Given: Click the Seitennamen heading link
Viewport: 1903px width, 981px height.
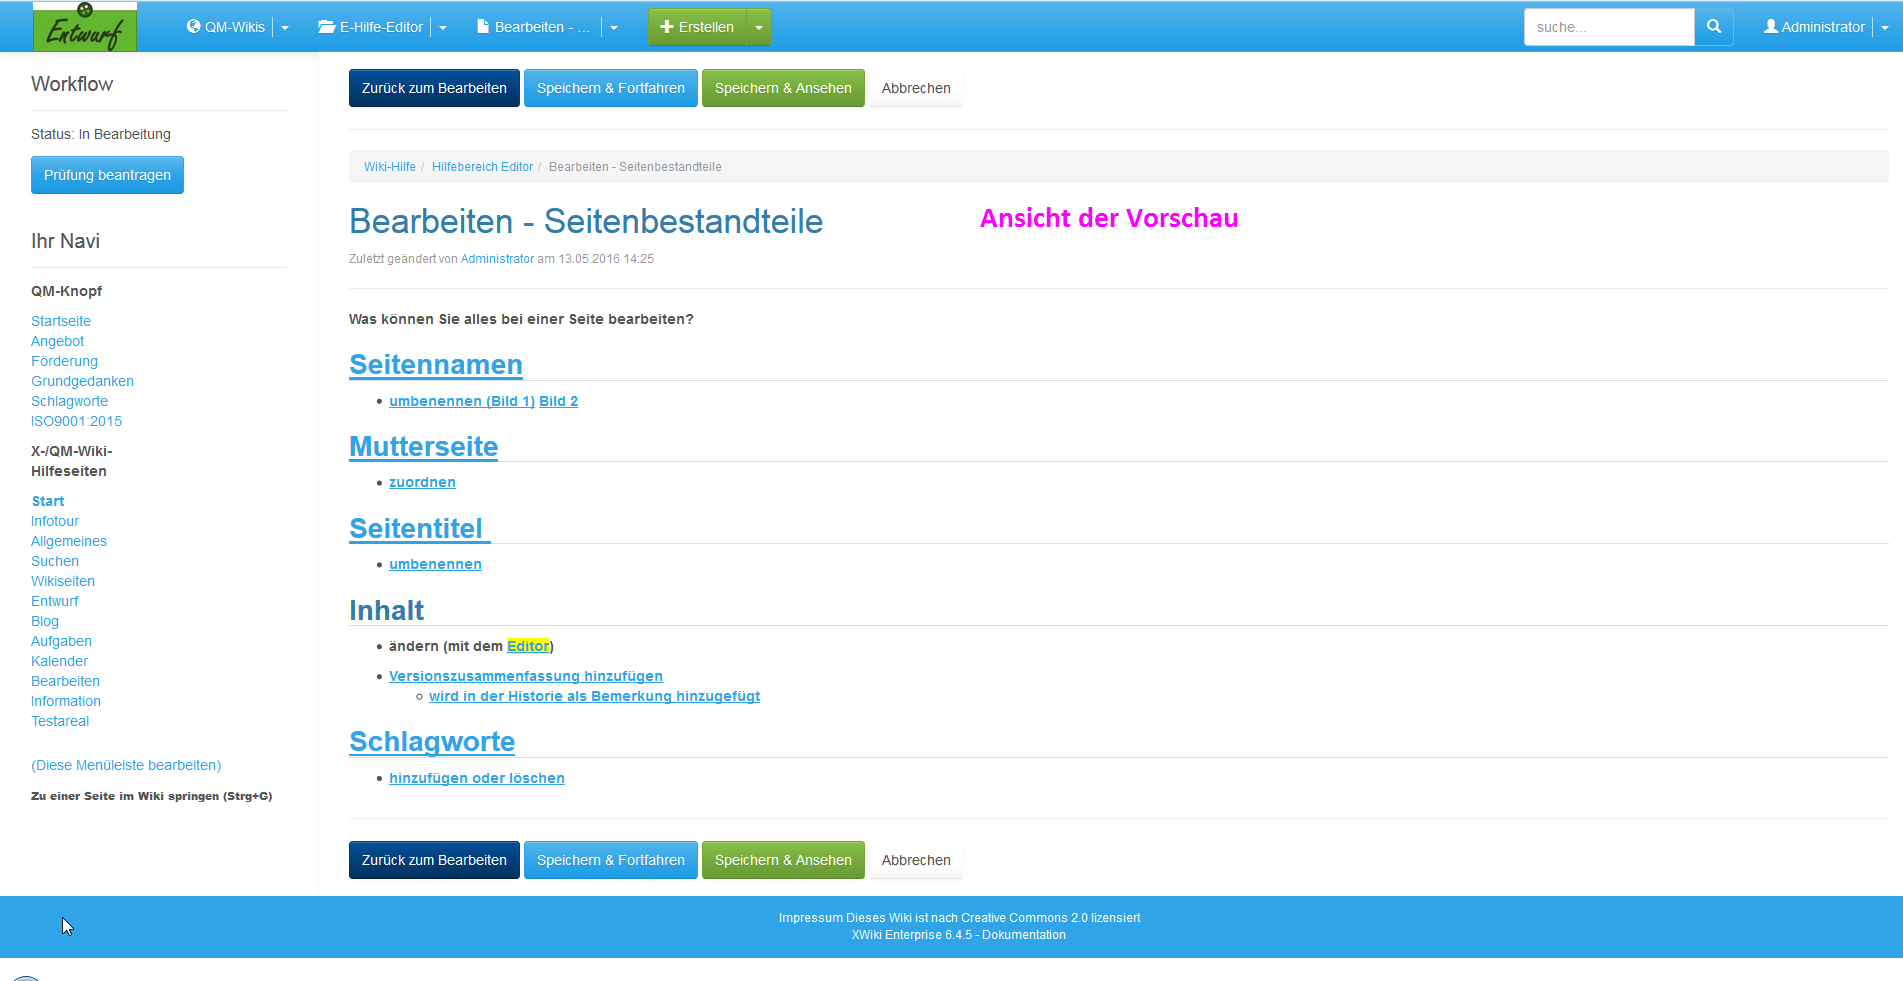Looking at the screenshot, I should click(x=436, y=365).
